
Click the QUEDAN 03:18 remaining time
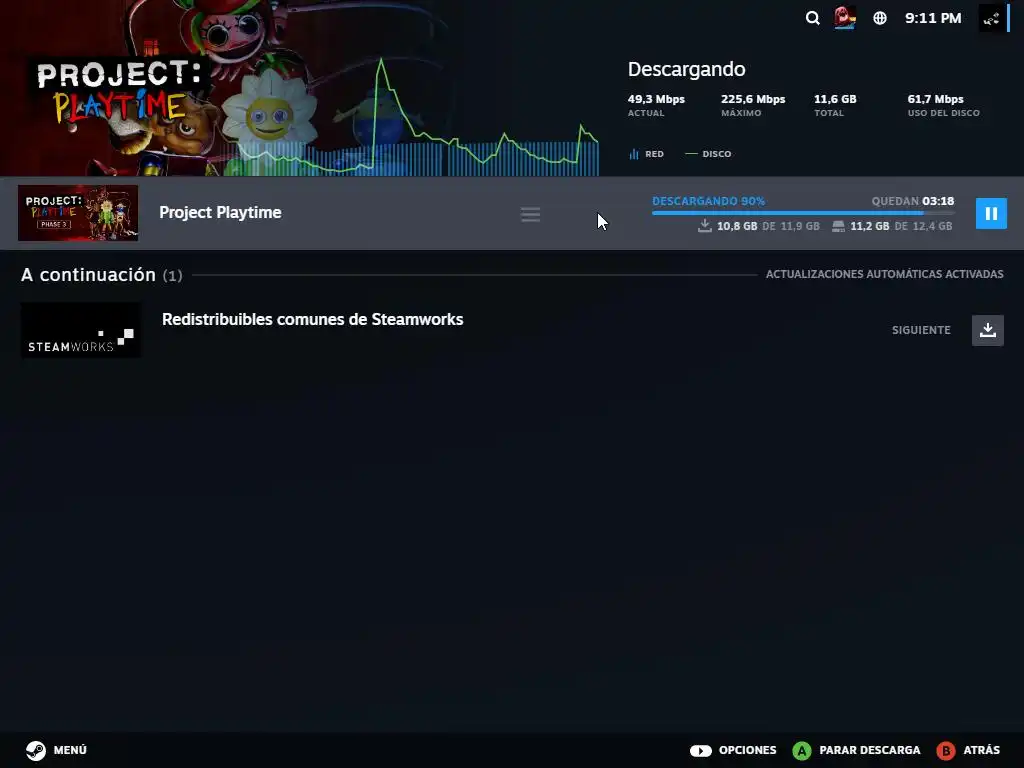pyautogui.click(x=912, y=201)
